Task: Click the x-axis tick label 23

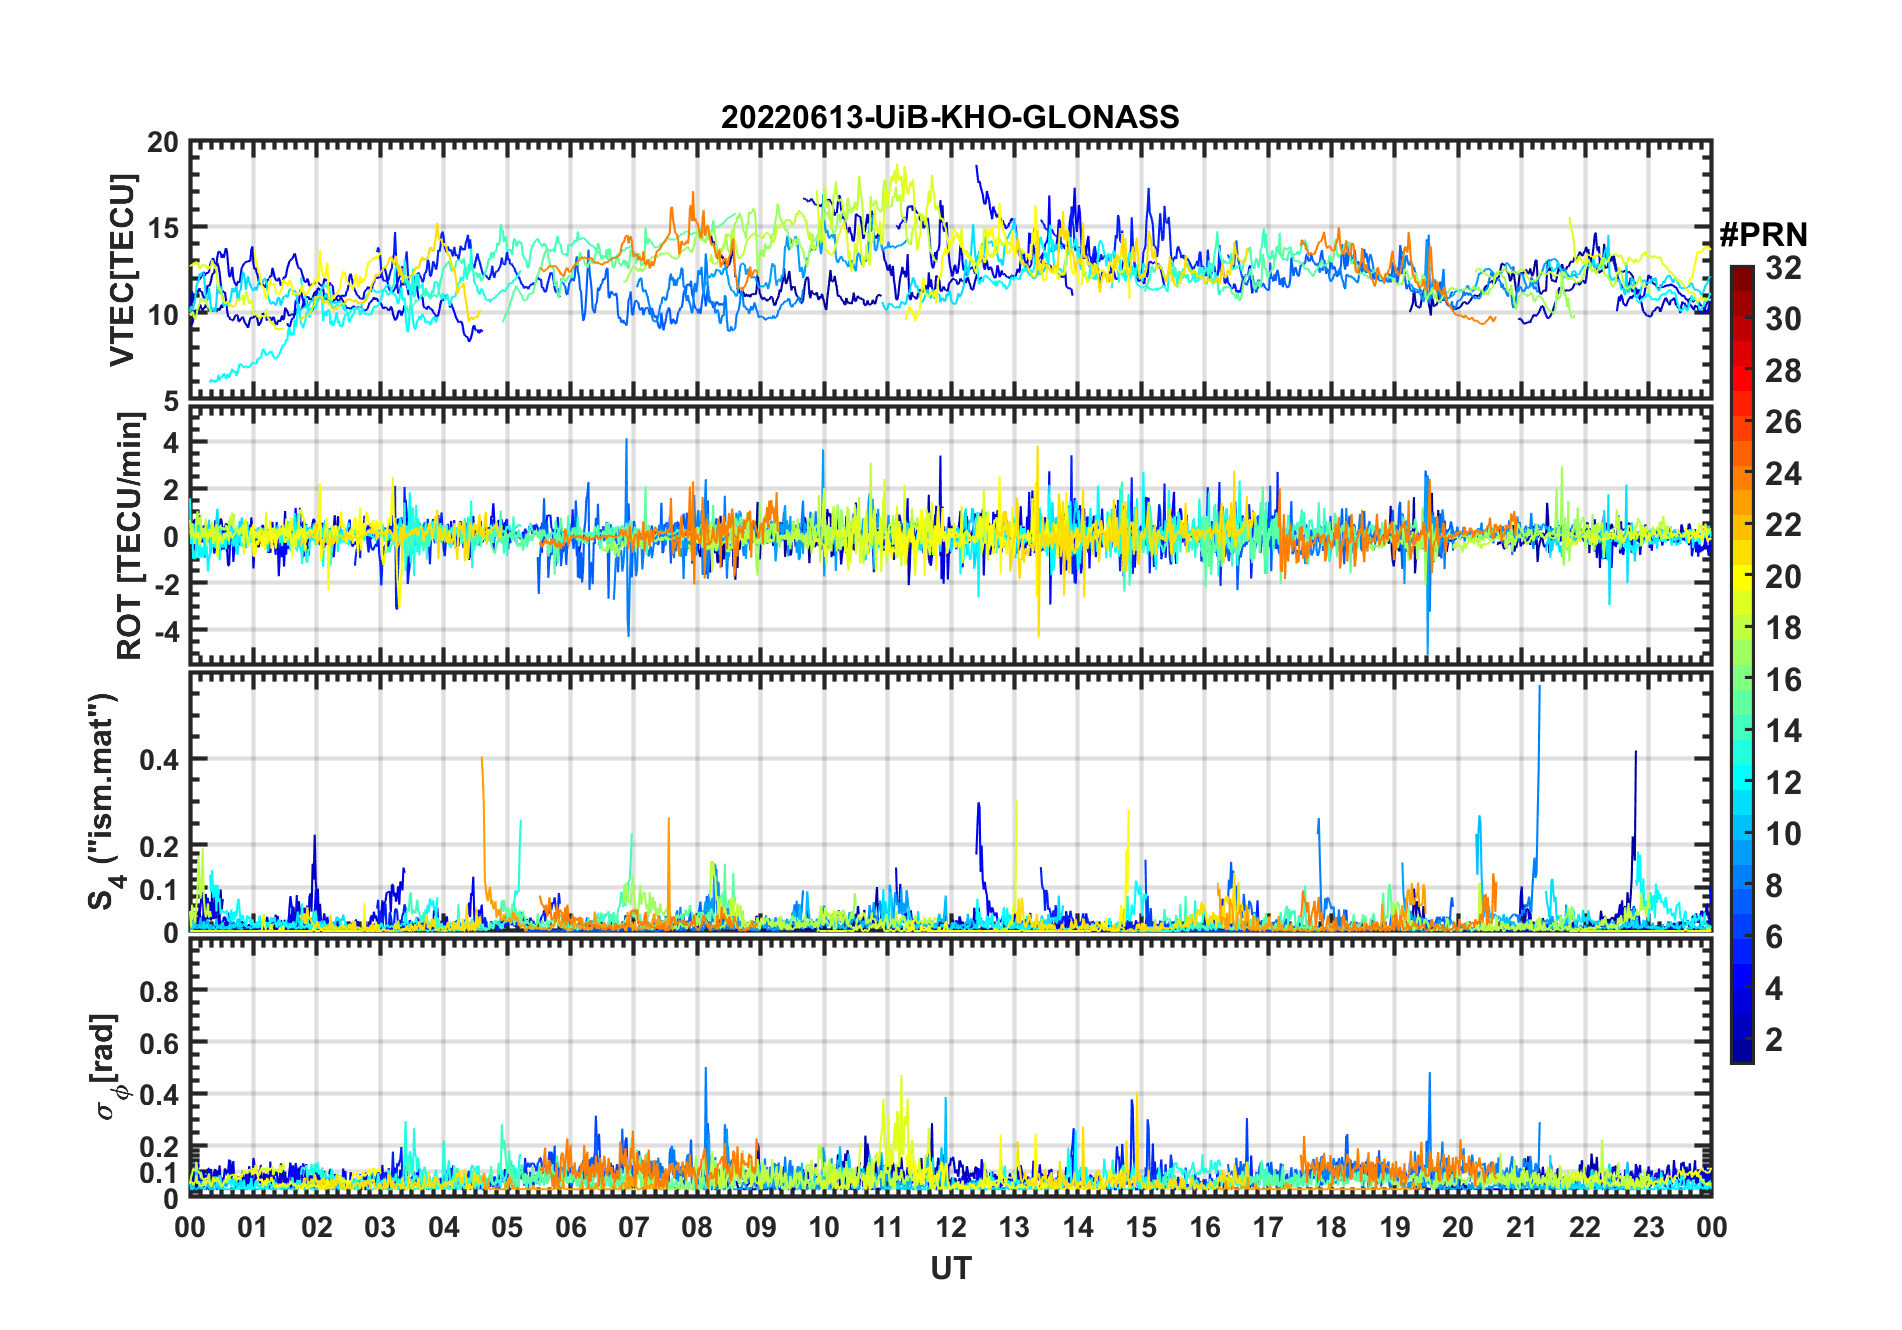Action: [x=1648, y=1227]
